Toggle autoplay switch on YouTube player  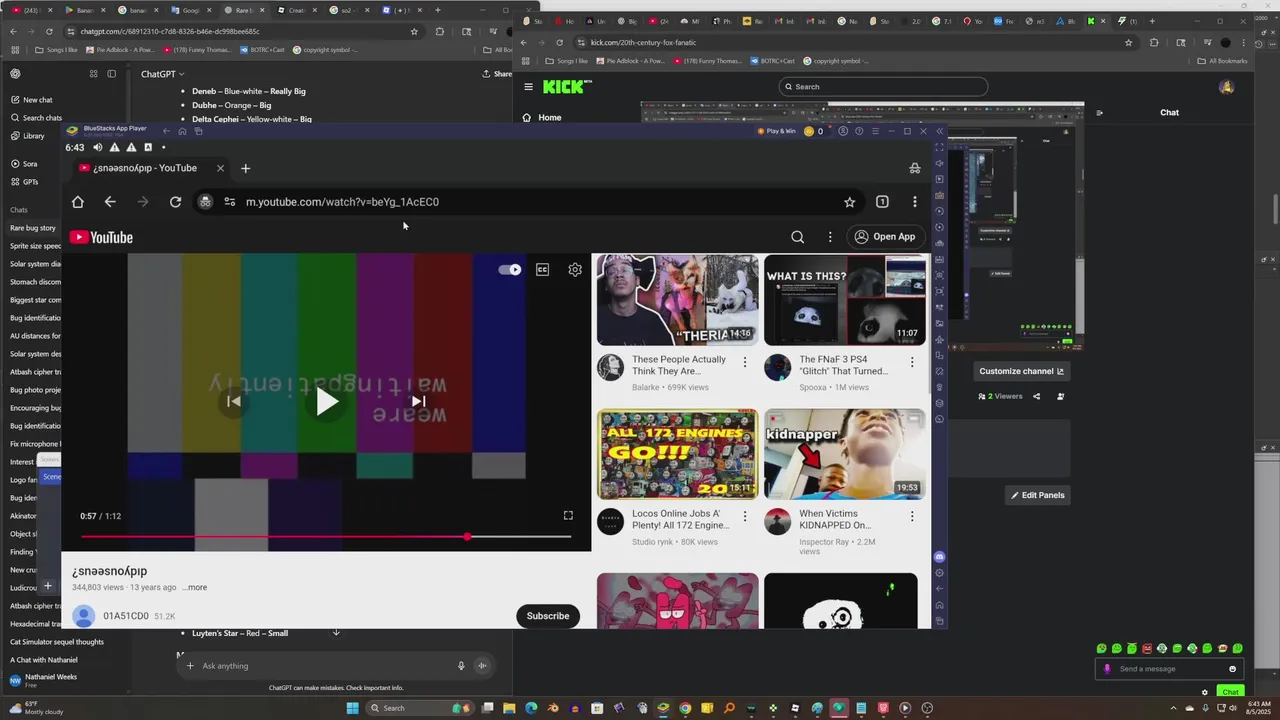(510, 269)
